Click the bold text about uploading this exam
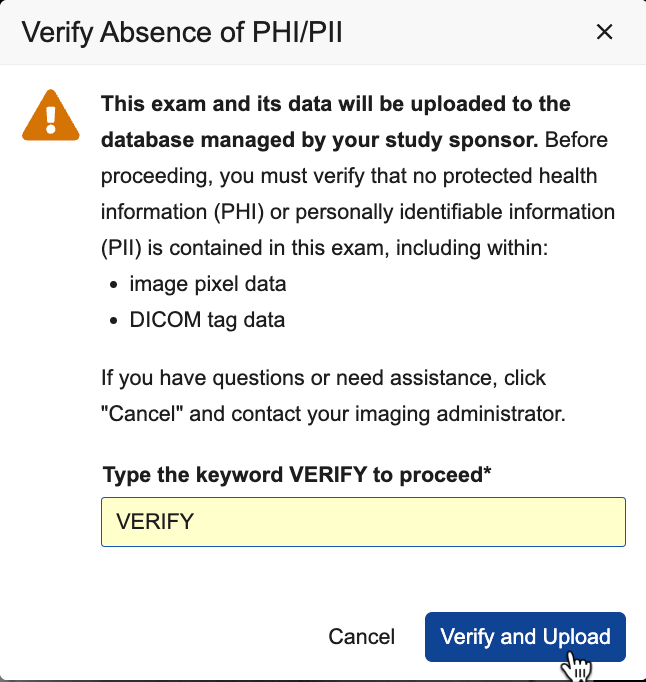Image resolution: width=646 pixels, height=682 pixels. [x=335, y=104]
